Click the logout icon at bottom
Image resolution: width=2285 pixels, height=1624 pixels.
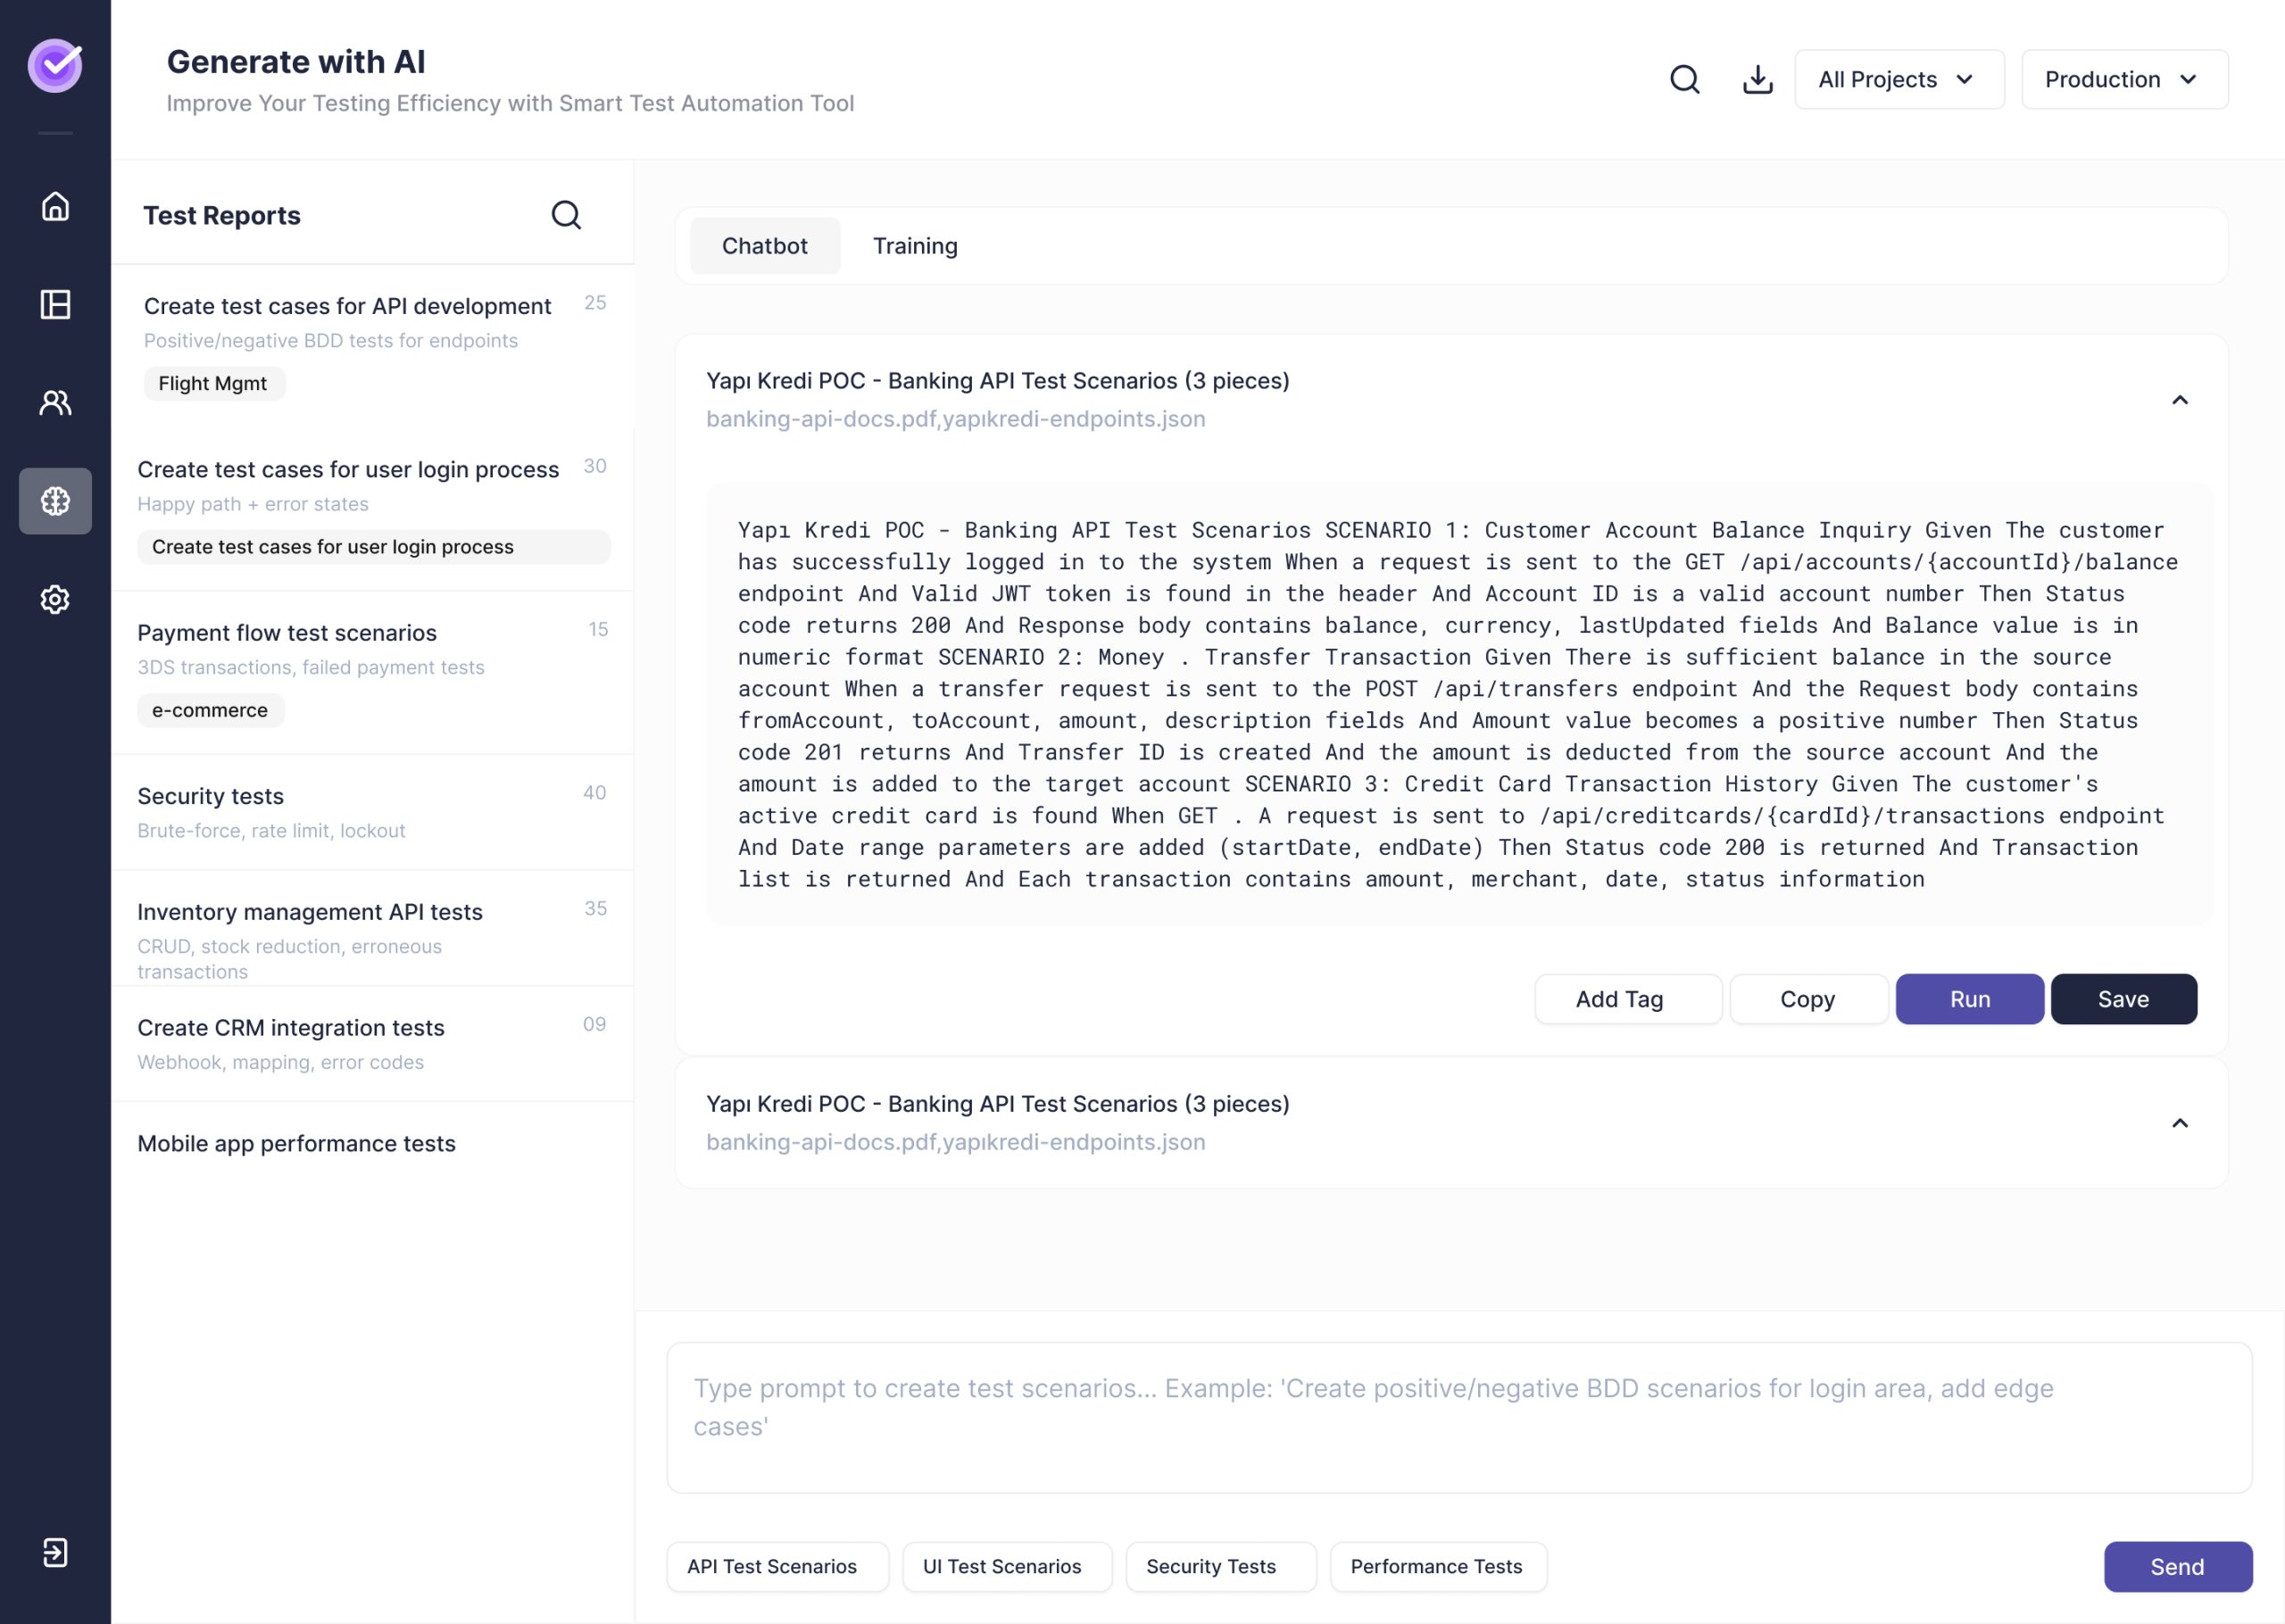[x=55, y=1552]
